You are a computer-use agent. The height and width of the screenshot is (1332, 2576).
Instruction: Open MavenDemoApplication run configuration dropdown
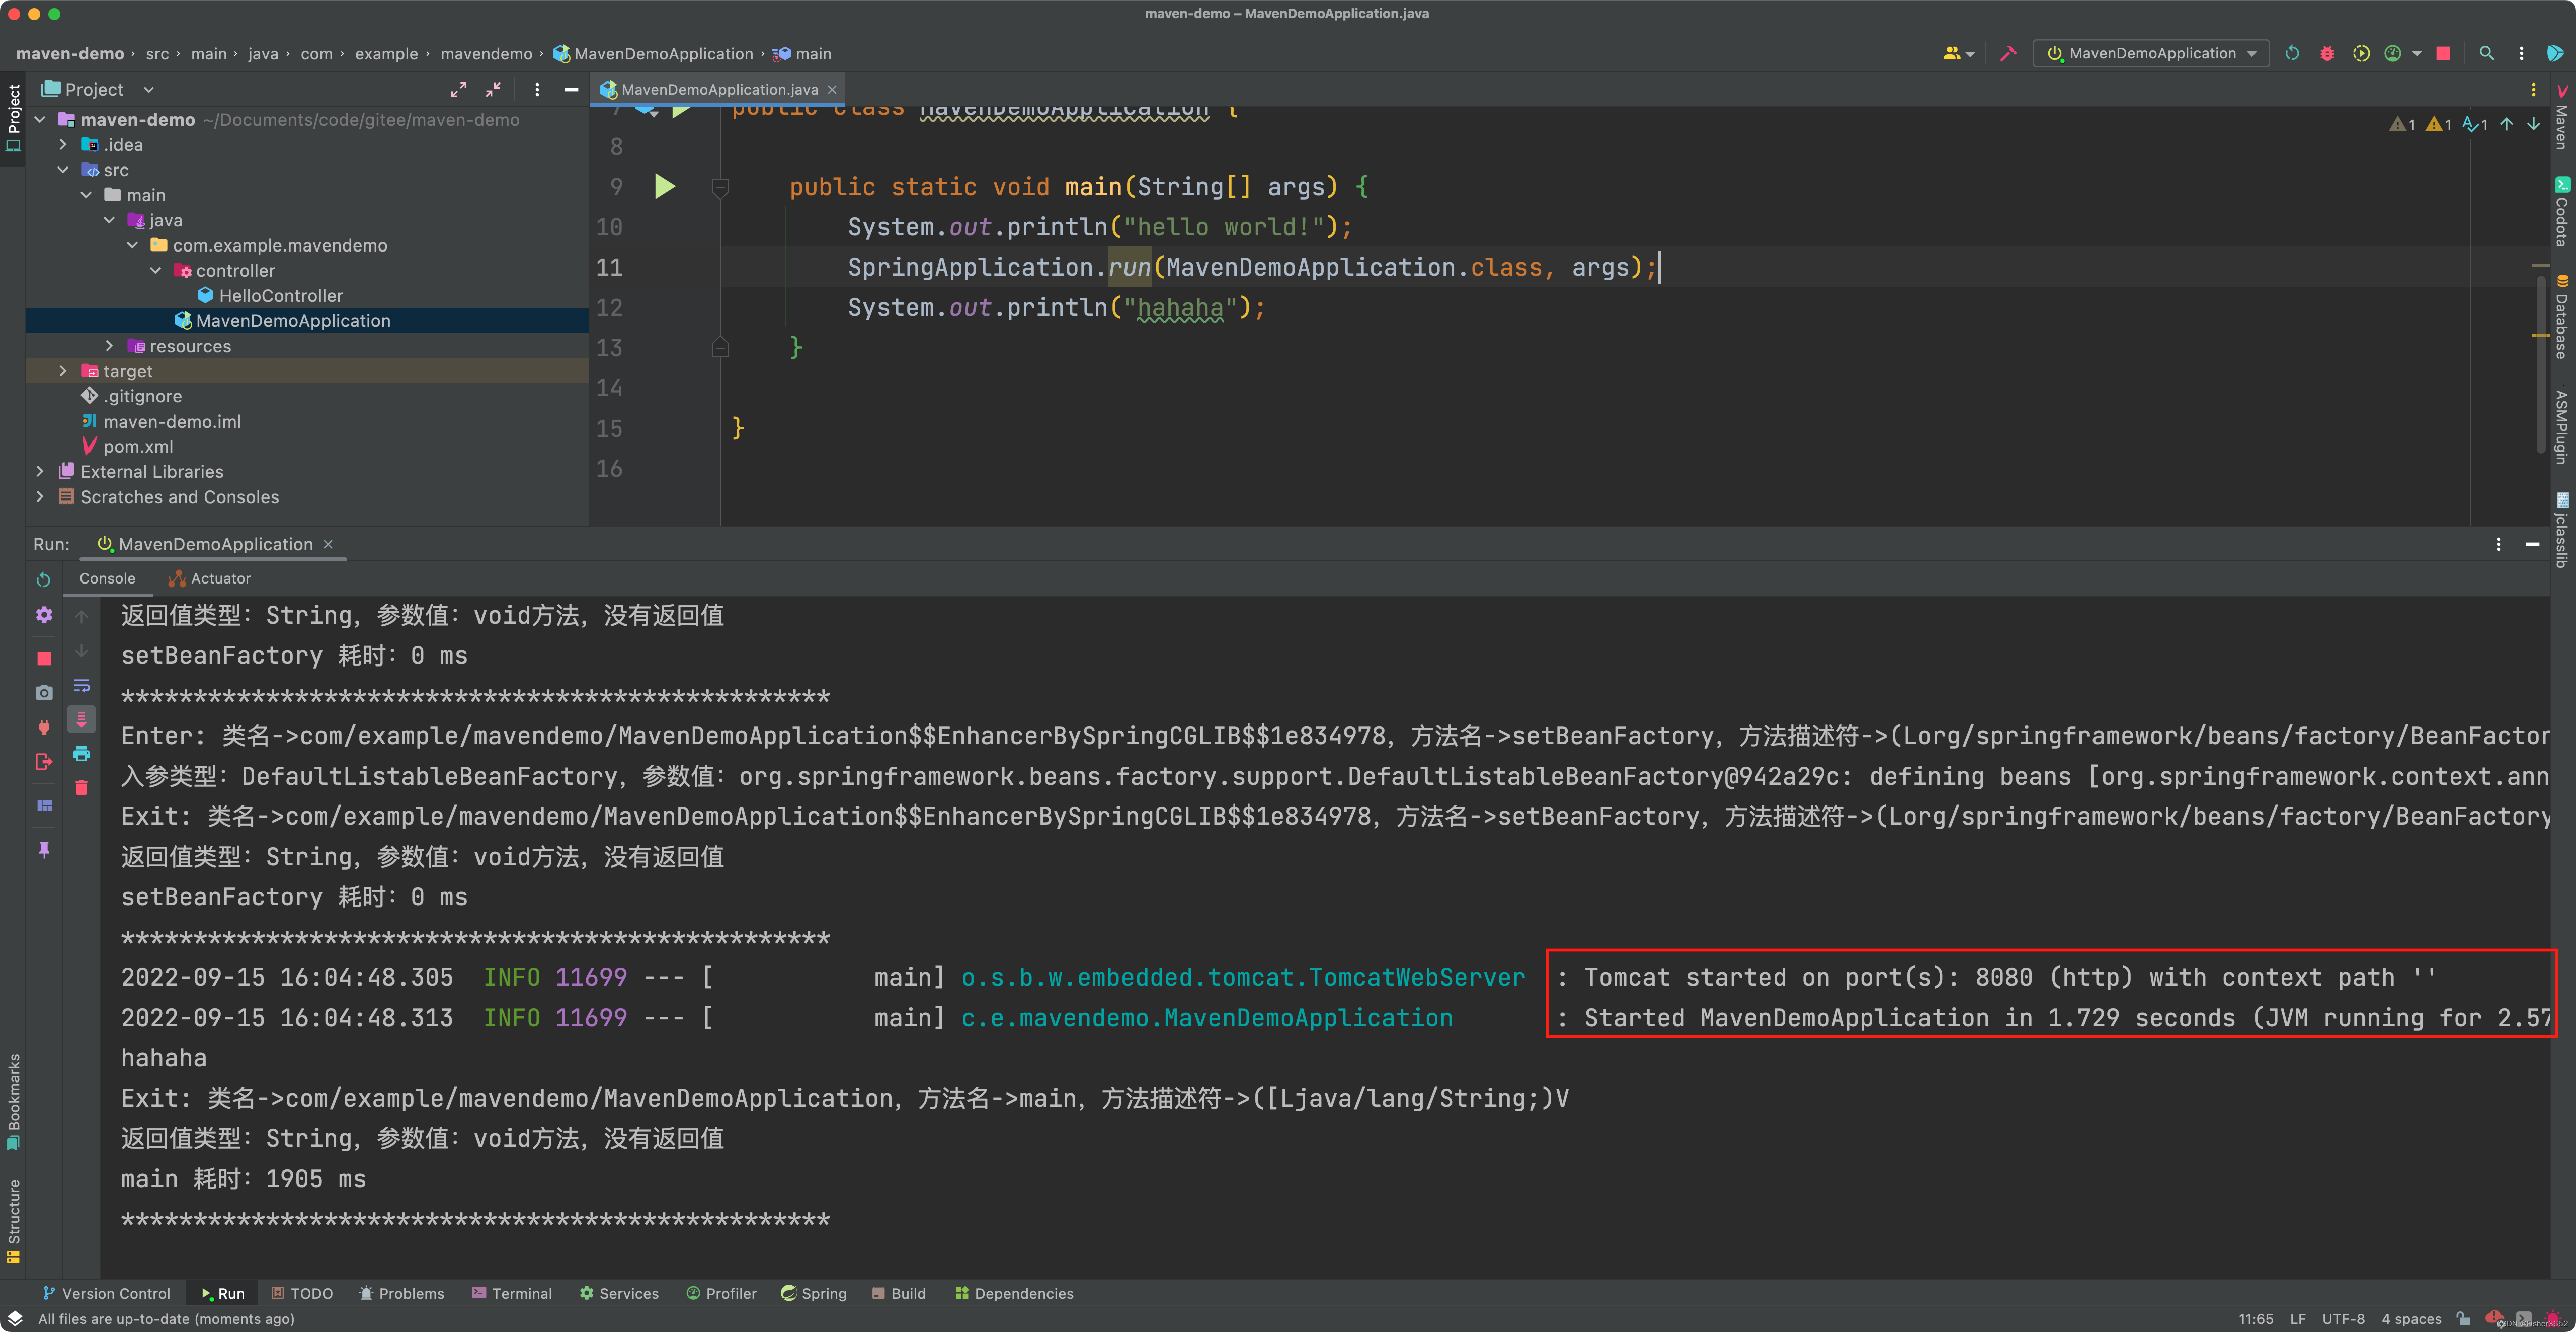(2151, 54)
